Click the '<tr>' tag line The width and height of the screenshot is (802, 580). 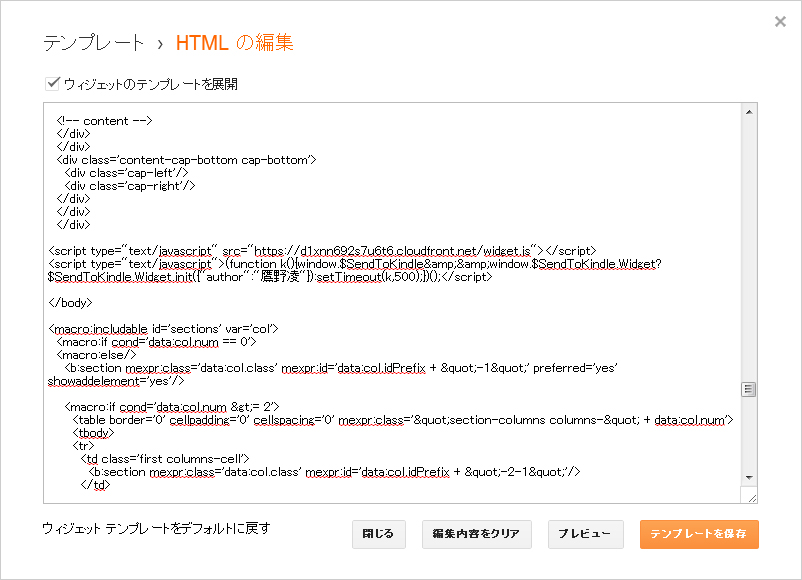pyautogui.click(x=83, y=446)
